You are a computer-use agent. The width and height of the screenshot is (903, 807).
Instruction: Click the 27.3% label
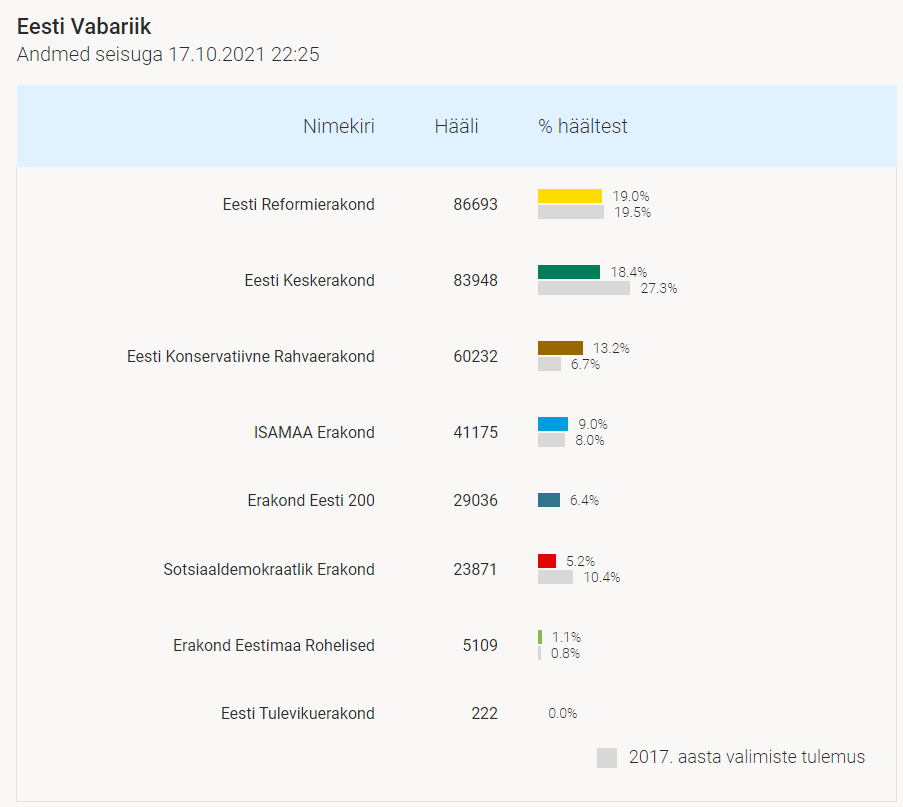(659, 289)
